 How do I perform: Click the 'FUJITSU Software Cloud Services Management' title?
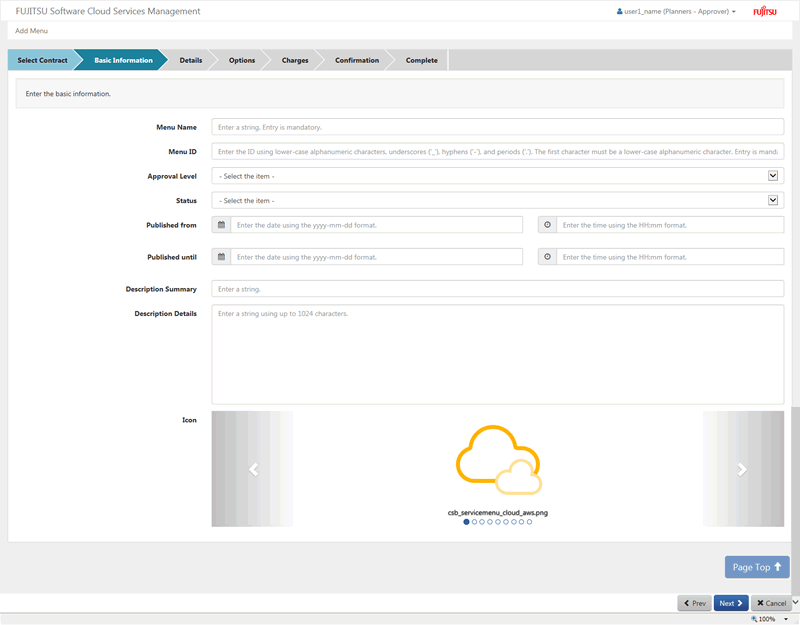[x=108, y=11]
